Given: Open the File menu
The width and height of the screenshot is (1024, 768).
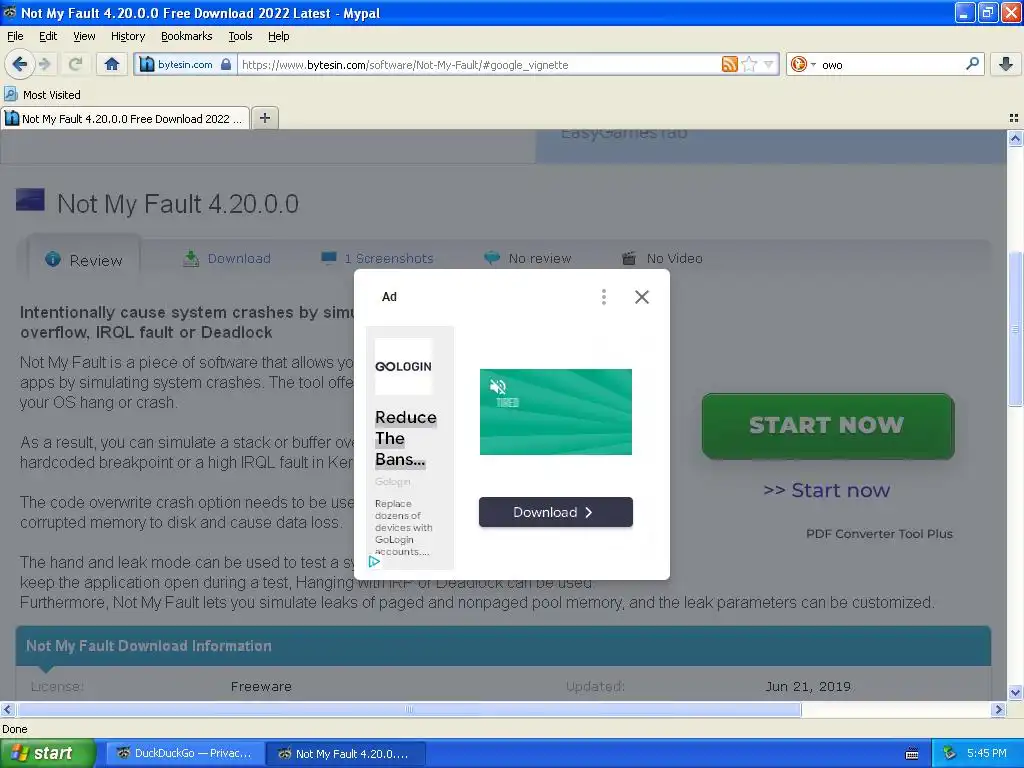Looking at the screenshot, I should (15, 36).
